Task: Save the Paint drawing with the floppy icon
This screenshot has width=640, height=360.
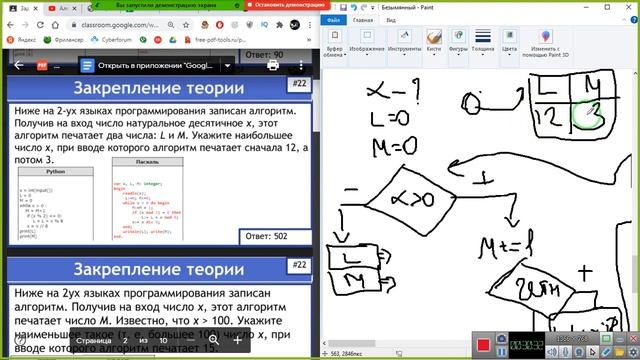Action: click(x=343, y=7)
